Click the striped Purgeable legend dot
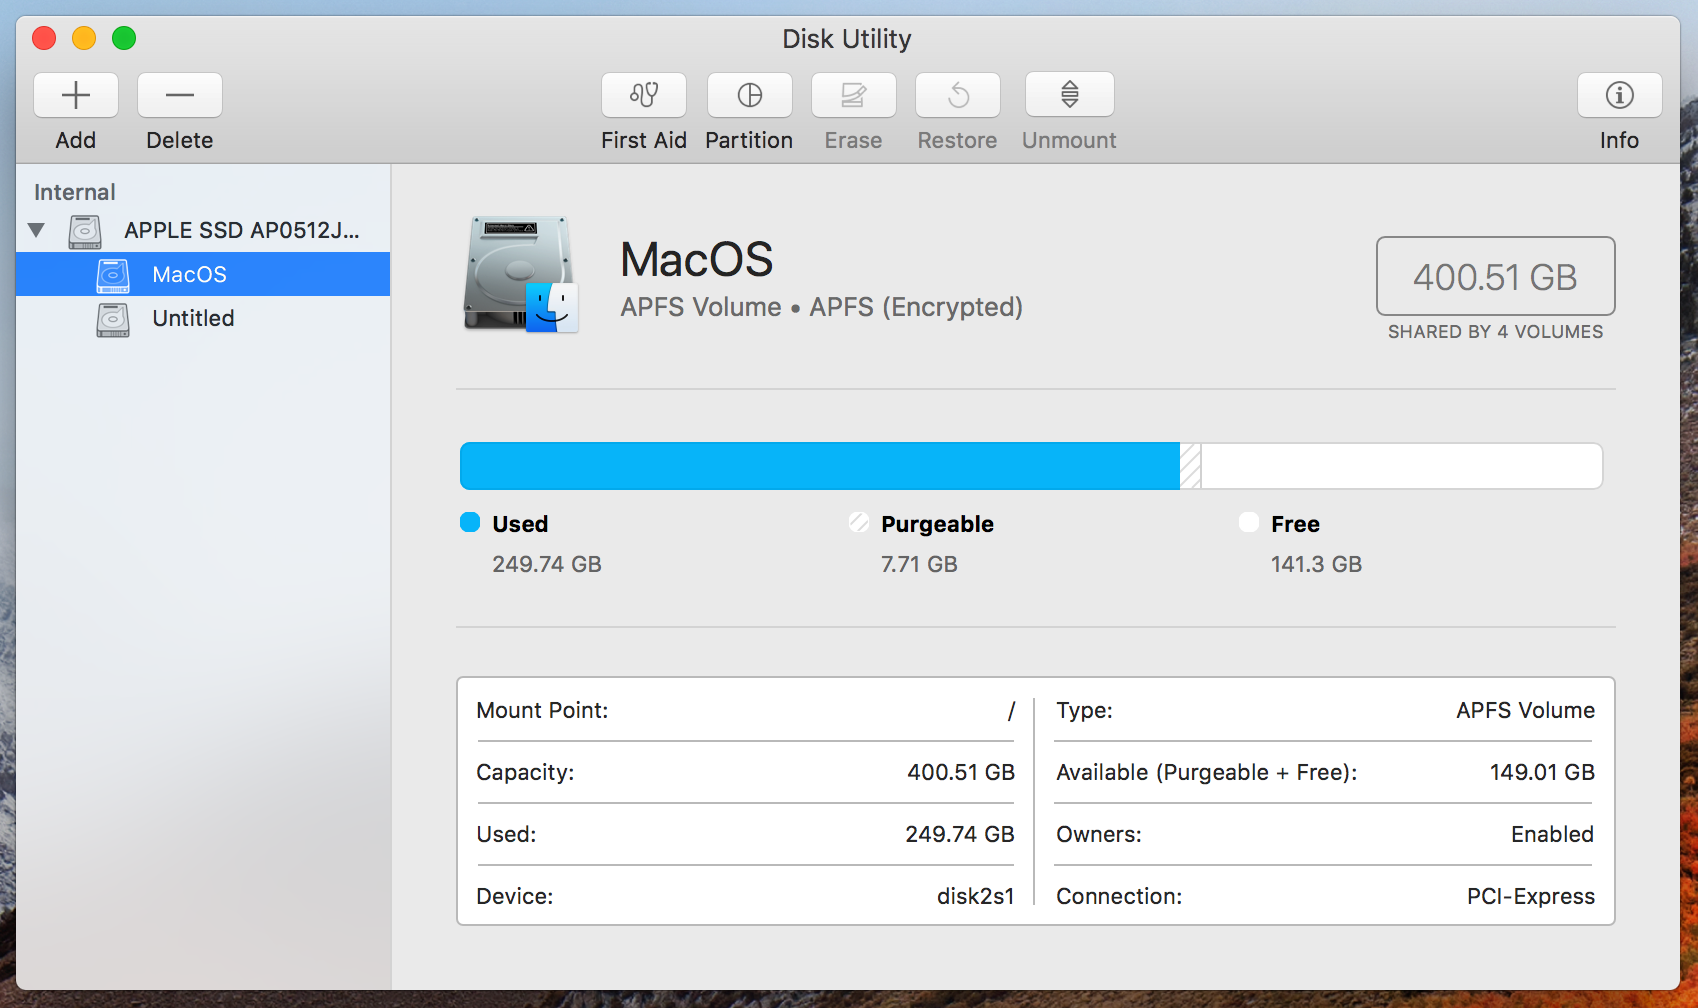1698x1008 pixels. click(x=859, y=522)
